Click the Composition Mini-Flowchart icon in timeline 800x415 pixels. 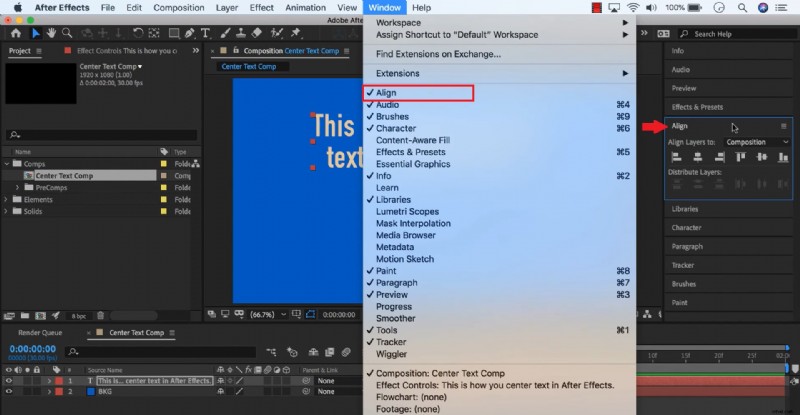(271, 352)
